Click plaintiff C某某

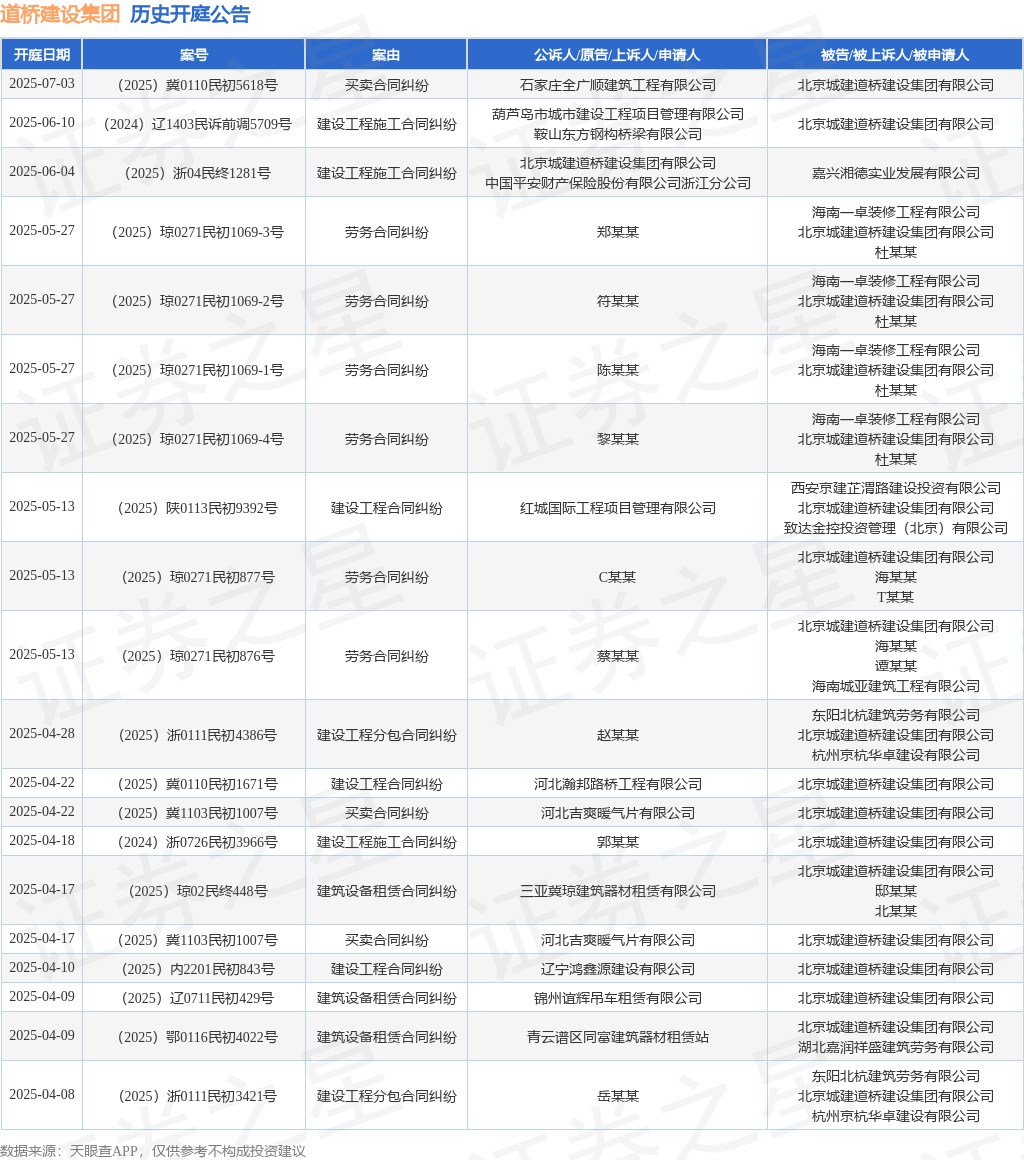(x=618, y=577)
